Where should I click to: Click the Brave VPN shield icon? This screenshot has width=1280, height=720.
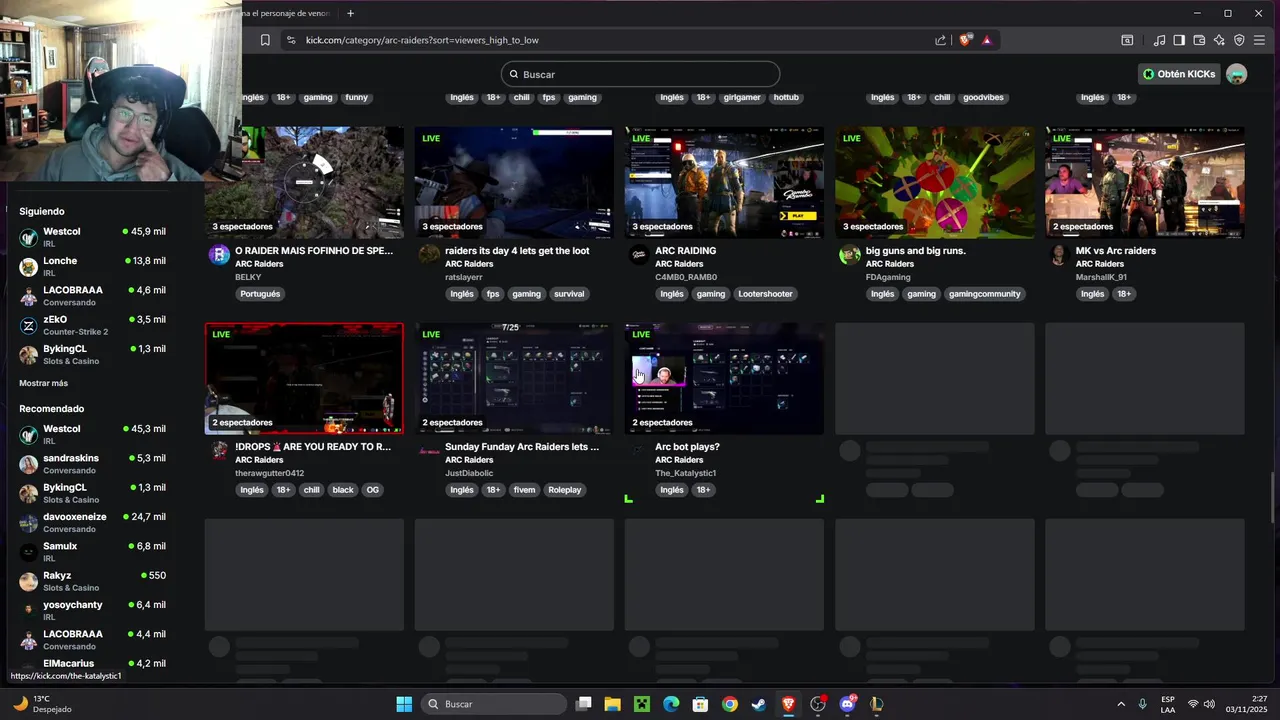coord(1239,40)
